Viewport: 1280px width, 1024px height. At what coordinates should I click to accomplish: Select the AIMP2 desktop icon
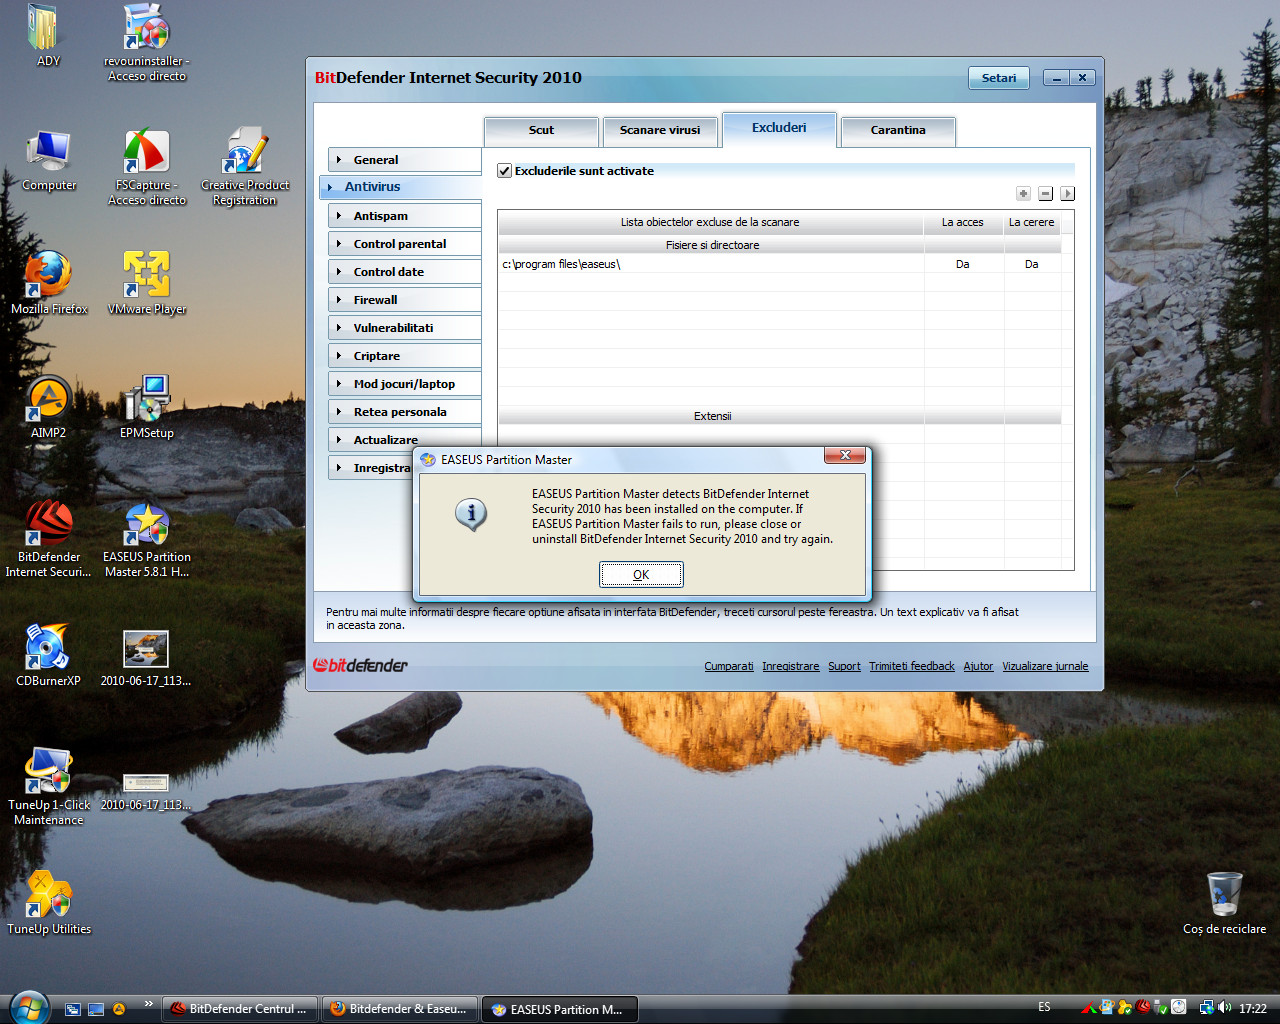pos(48,407)
